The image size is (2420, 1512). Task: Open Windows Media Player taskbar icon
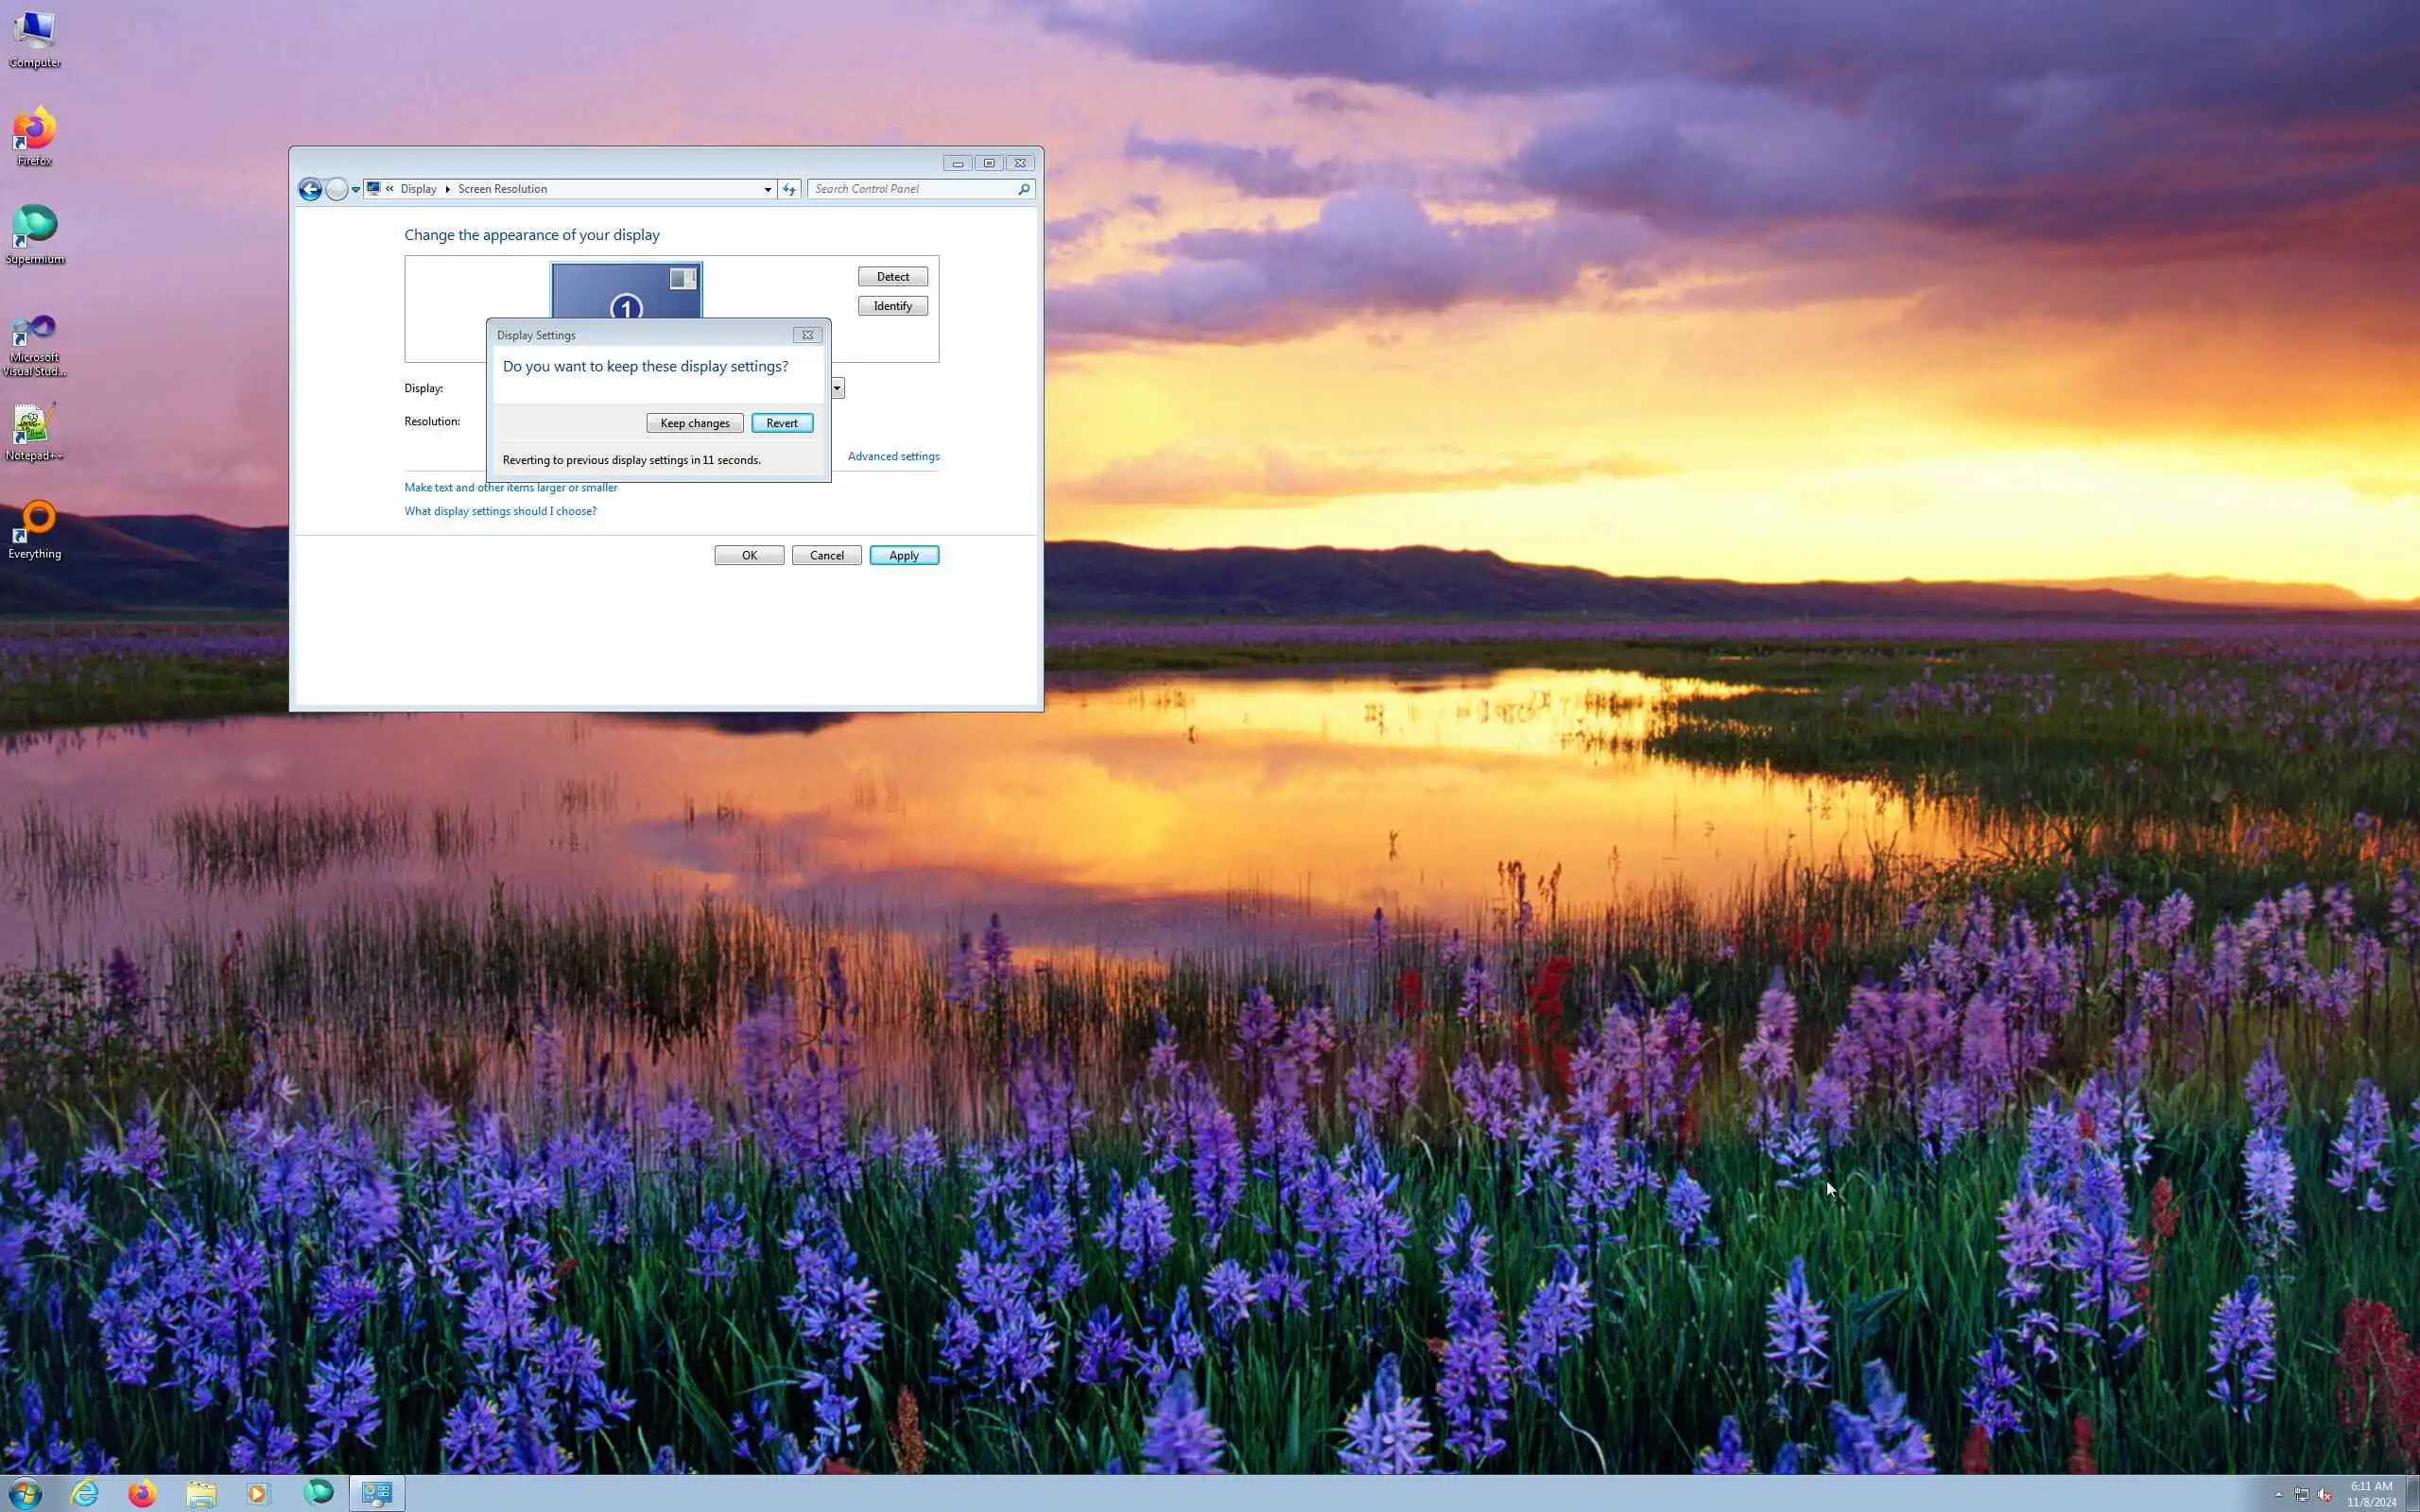click(x=258, y=1493)
